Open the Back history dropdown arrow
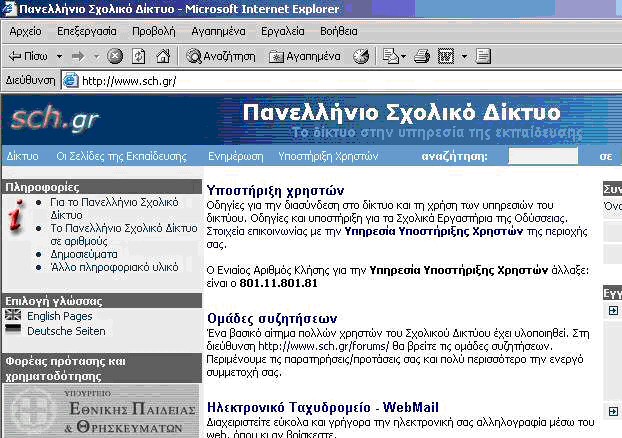 pos(59,56)
